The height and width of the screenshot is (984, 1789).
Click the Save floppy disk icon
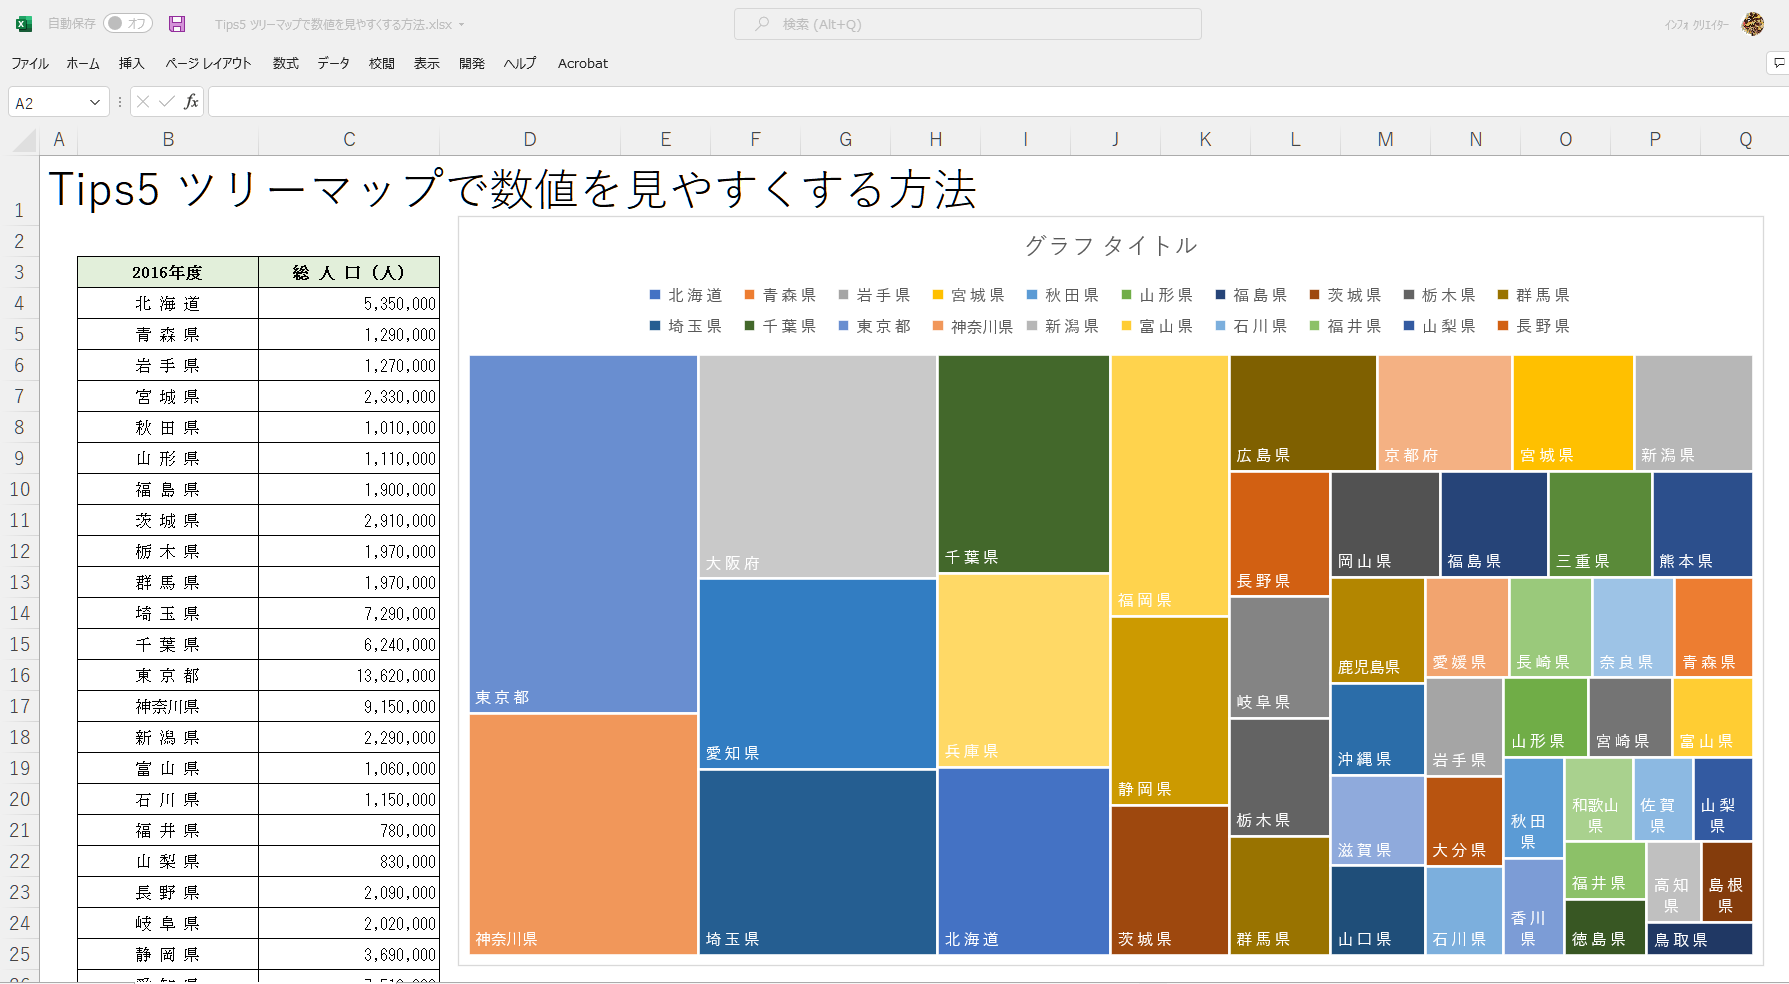click(x=177, y=24)
